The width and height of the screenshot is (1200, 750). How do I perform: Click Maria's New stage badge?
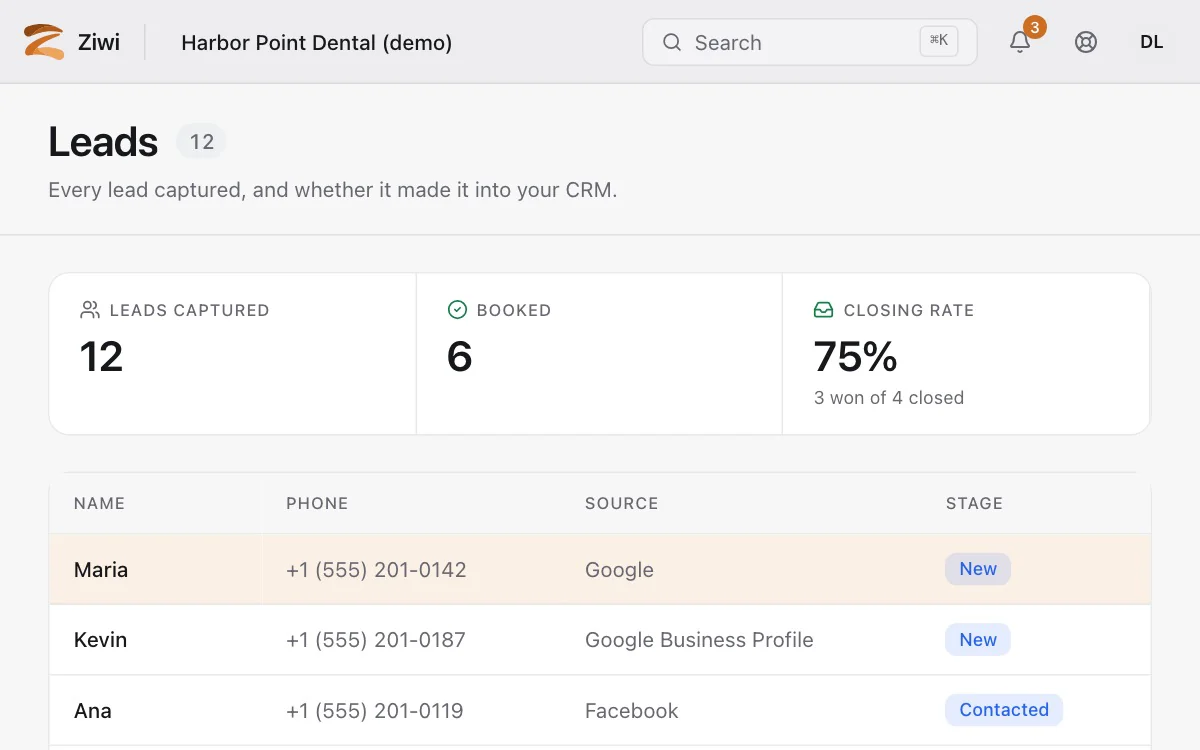pos(978,569)
